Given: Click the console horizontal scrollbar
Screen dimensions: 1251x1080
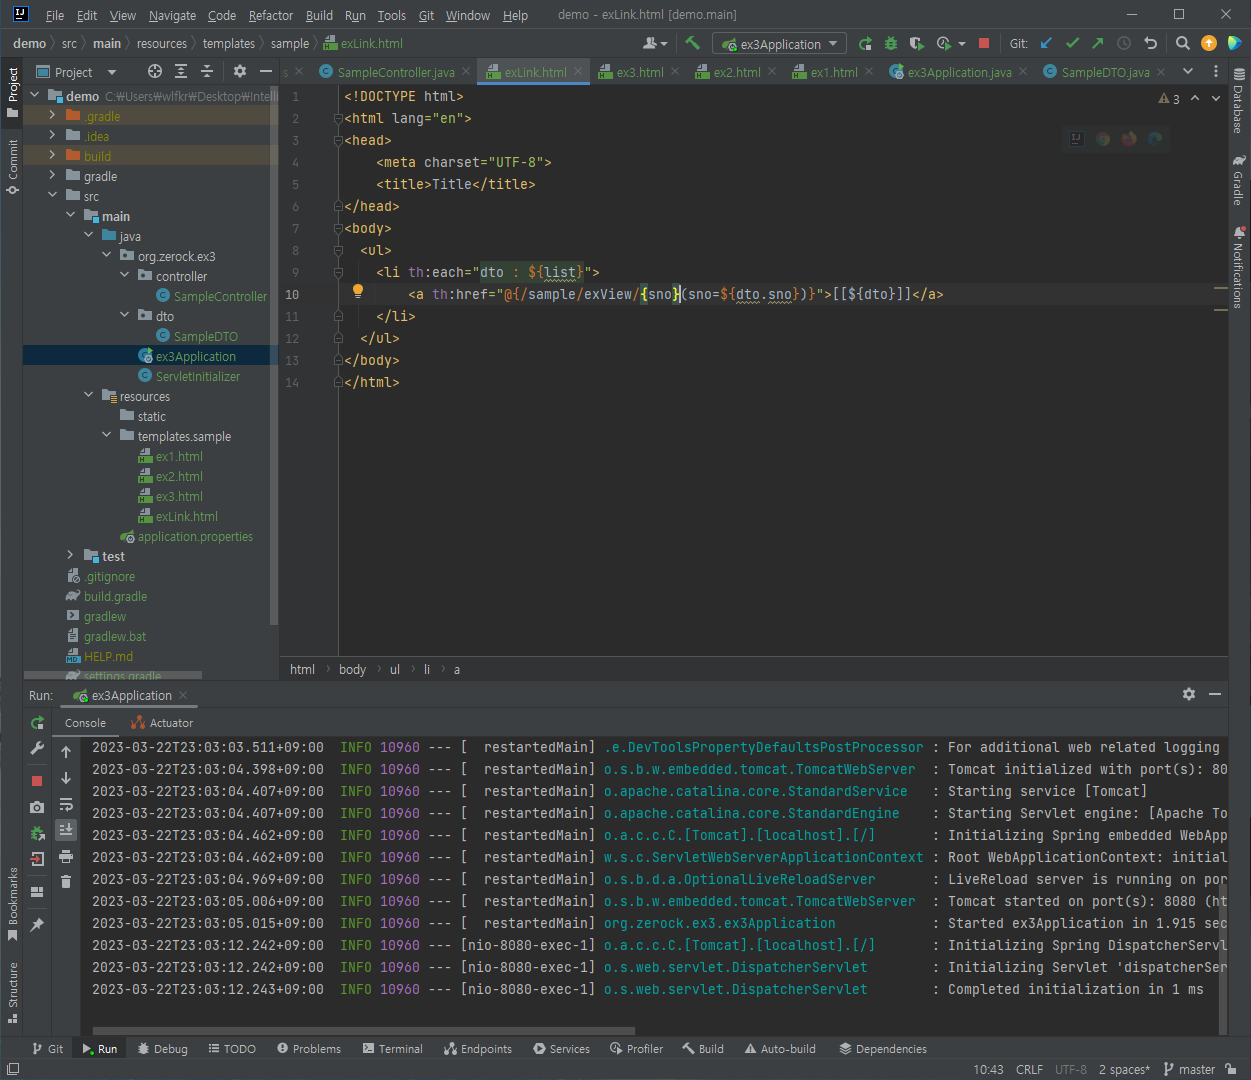Looking at the screenshot, I should click(x=364, y=1030).
